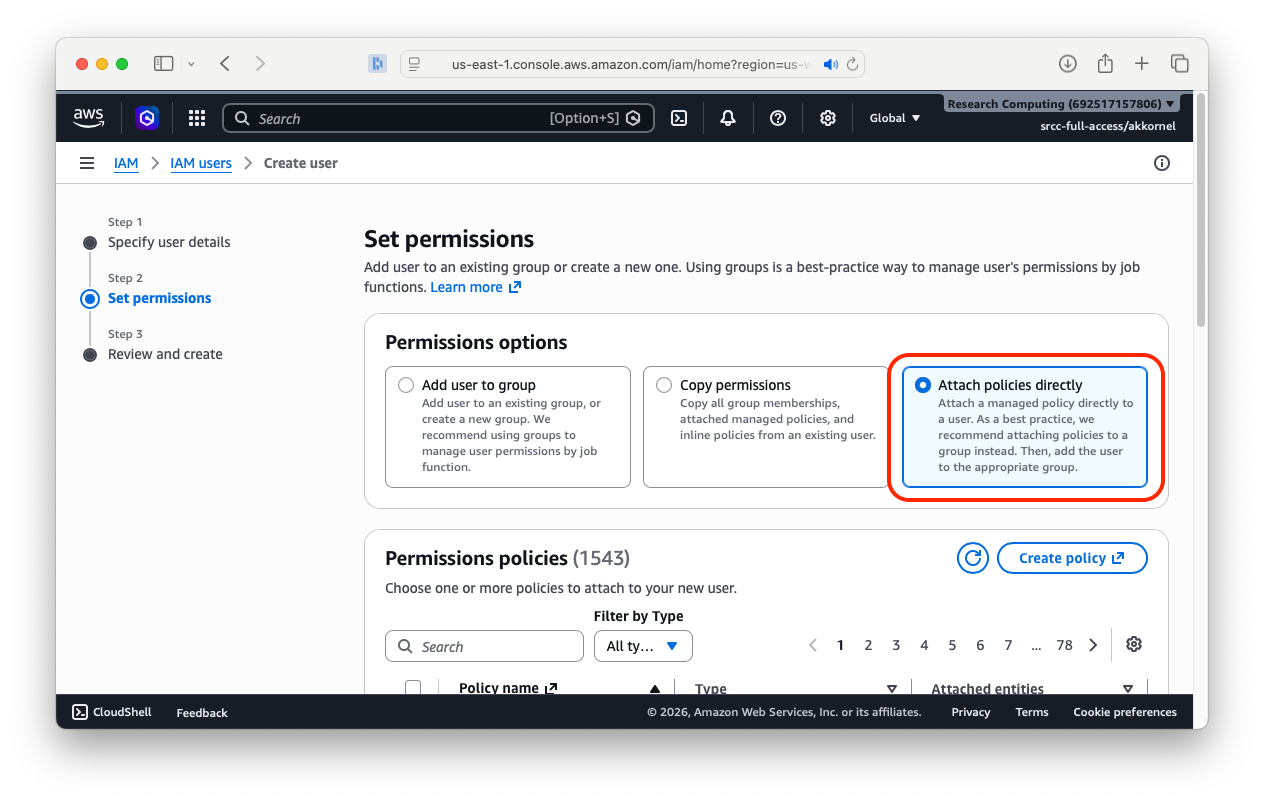Open policy table preferences gear
The width and height of the screenshot is (1264, 803).
point(1134,645)
